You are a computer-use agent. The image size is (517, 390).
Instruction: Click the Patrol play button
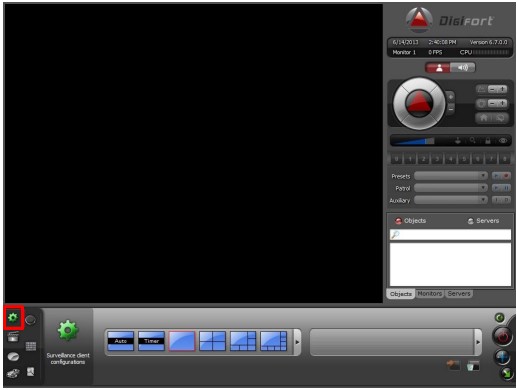pos(496,188)
